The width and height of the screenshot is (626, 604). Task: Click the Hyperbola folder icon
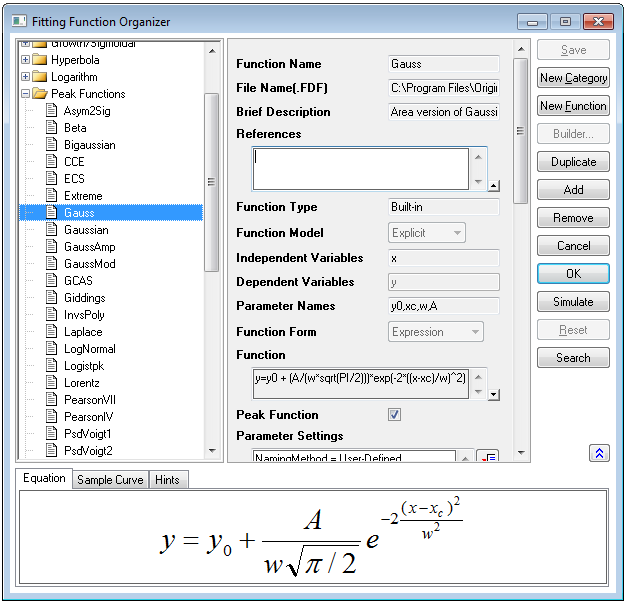coord(40,59)
